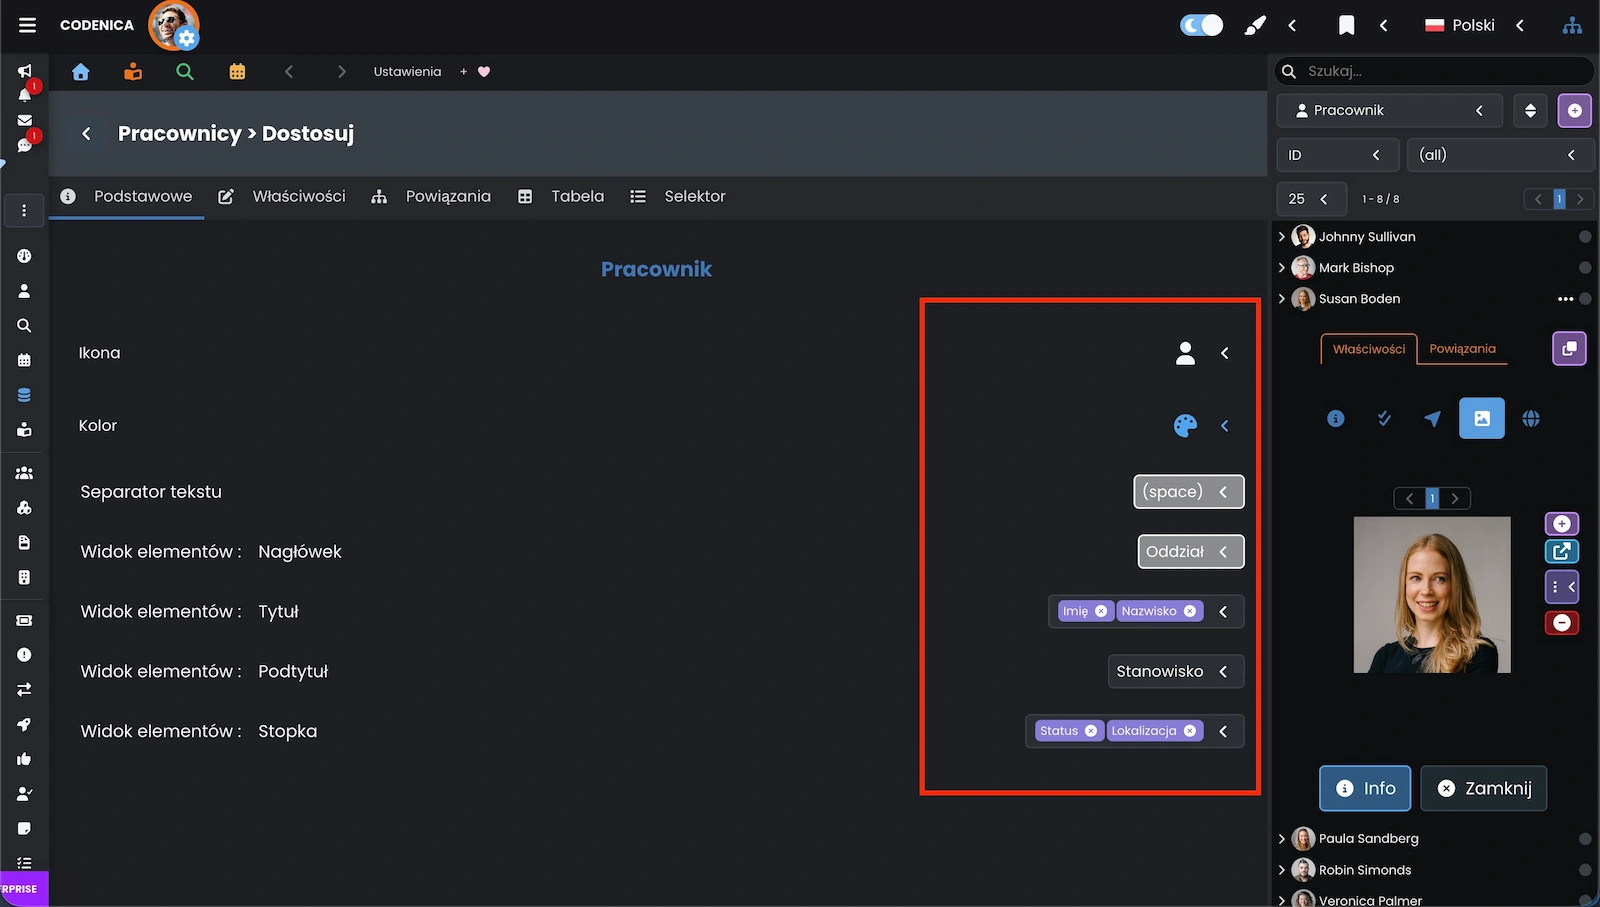Click the Info button

coord(1365,788)
